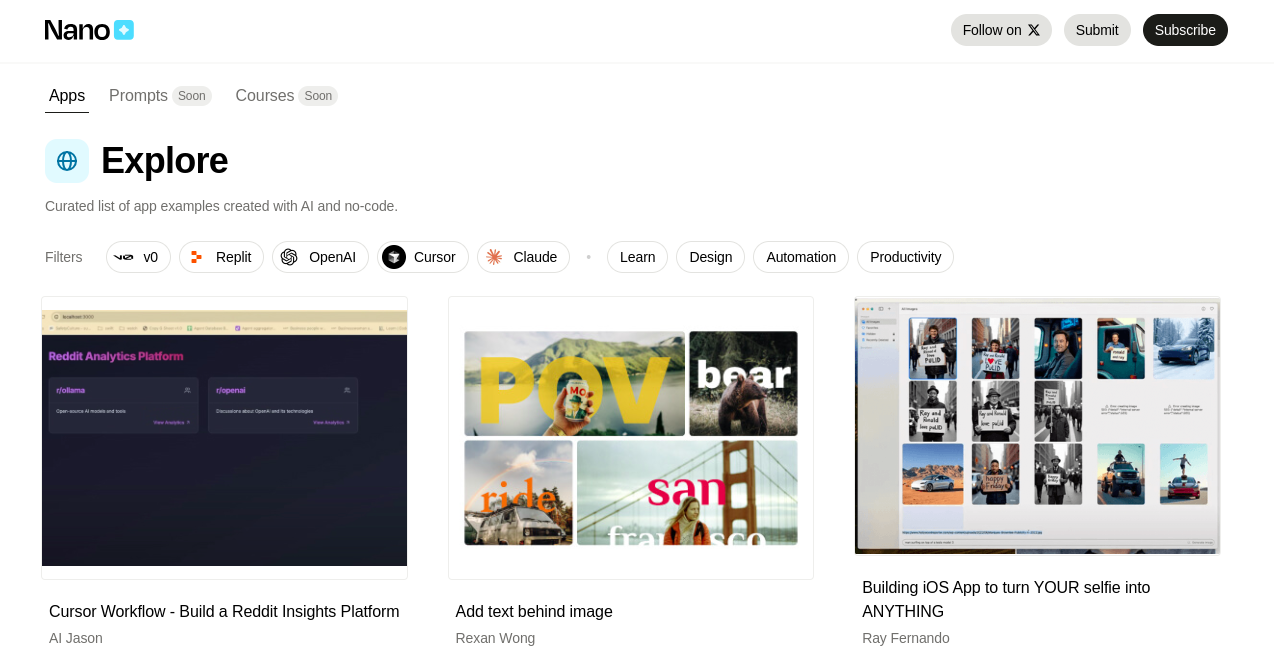The width and height of the screenshot is (1274, 666).
Task: Open Cursor Workflow Reddit Insights Platform title
Action: coord(224,612)
